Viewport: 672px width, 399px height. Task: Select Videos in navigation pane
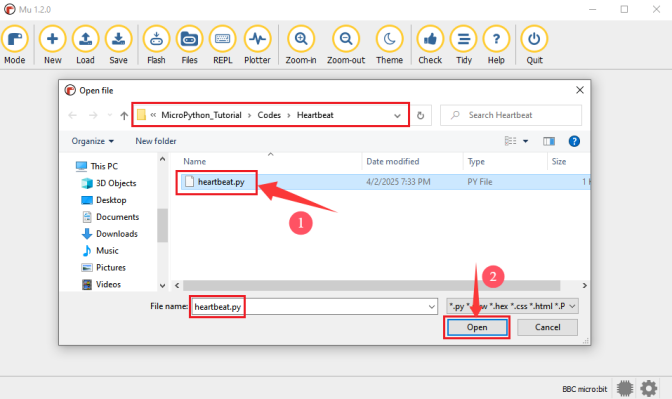point(101,284)
